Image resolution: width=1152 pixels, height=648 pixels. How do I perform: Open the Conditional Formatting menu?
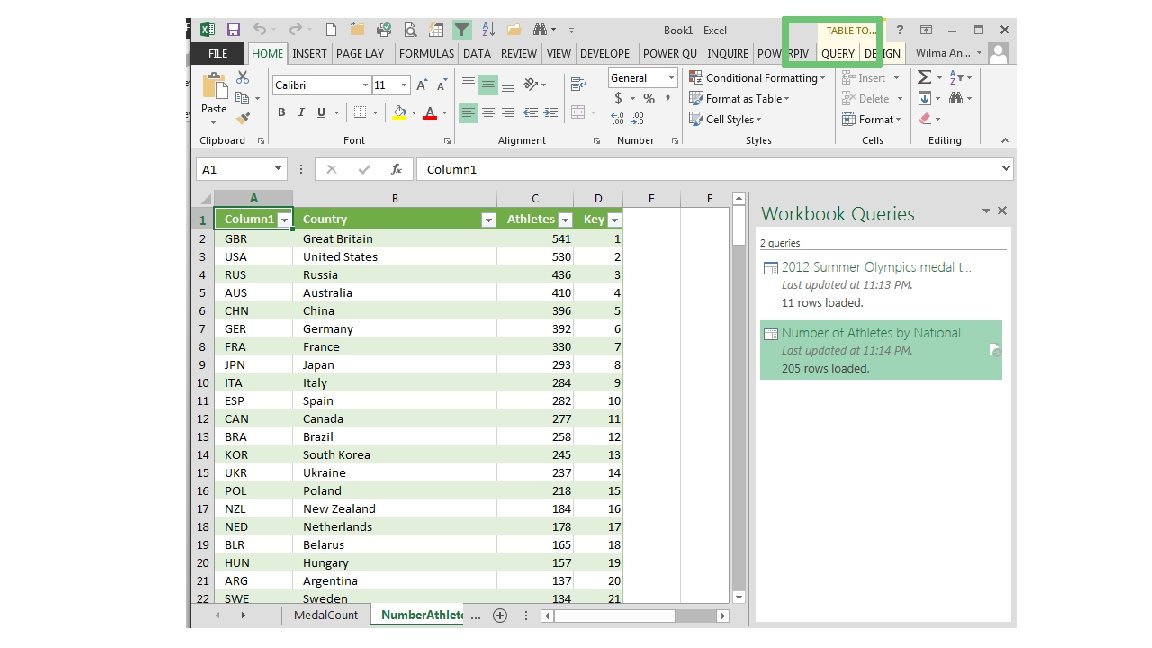pos(757,77)
